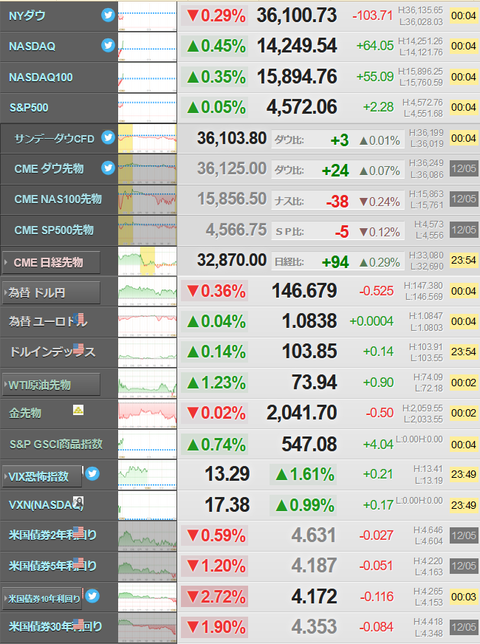Expand the CME 日経先物 button
Image resolution: width=480 pixels, height=644 pixels.
click(51, 262)
